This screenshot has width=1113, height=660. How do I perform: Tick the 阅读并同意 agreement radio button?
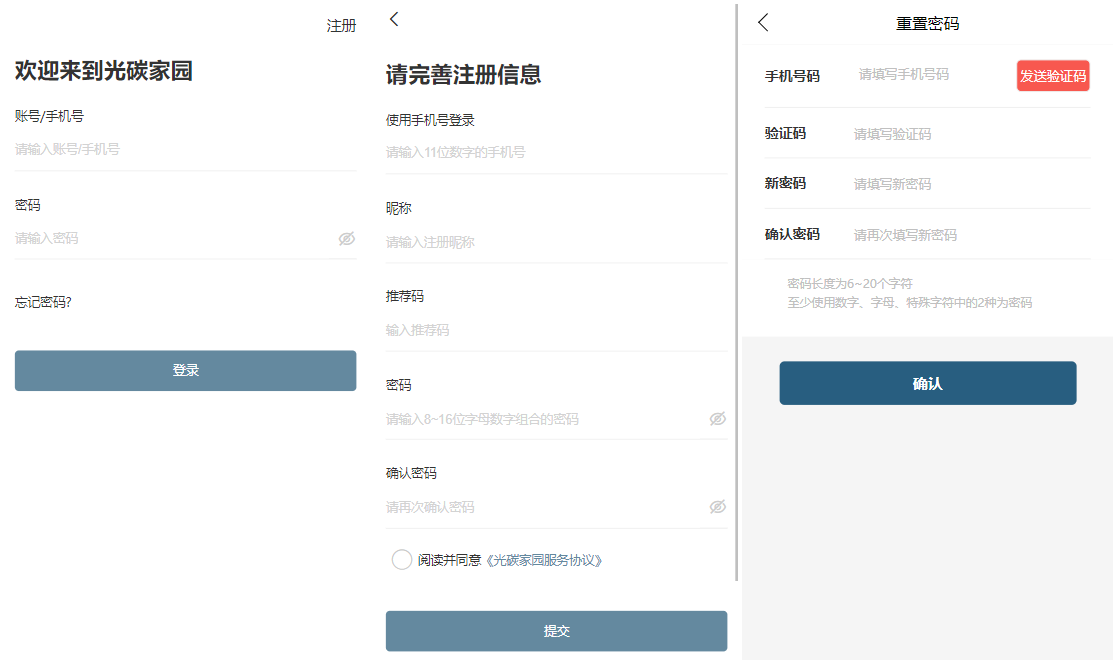pos(402,560)
